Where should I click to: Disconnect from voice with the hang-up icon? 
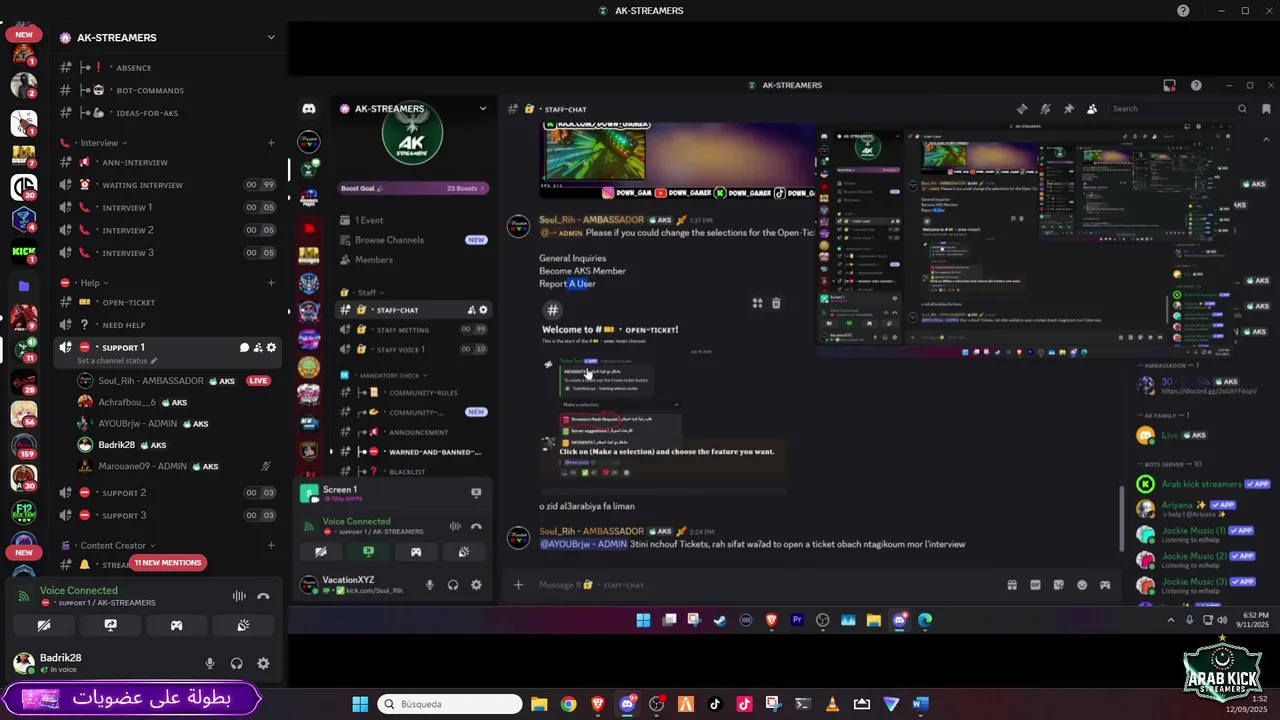[263, 596]
